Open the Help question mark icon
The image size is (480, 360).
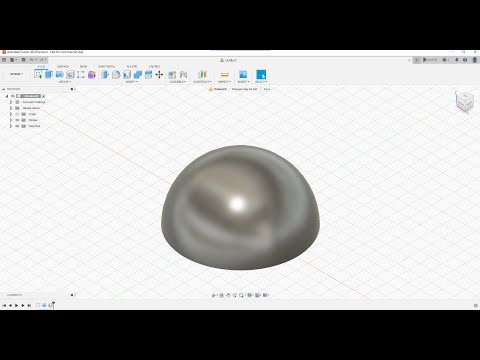tap(465, 60)
